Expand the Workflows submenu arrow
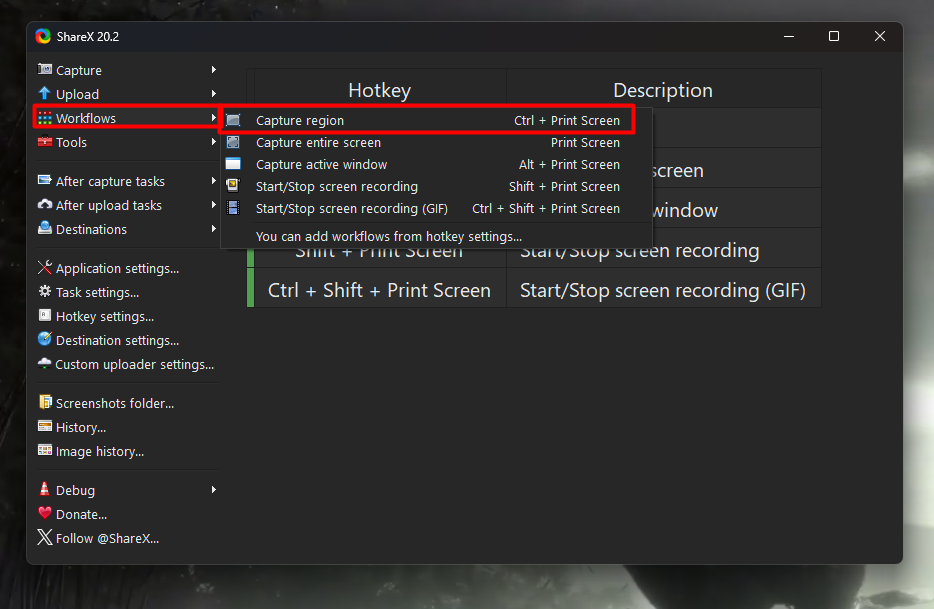 [213, 118]
